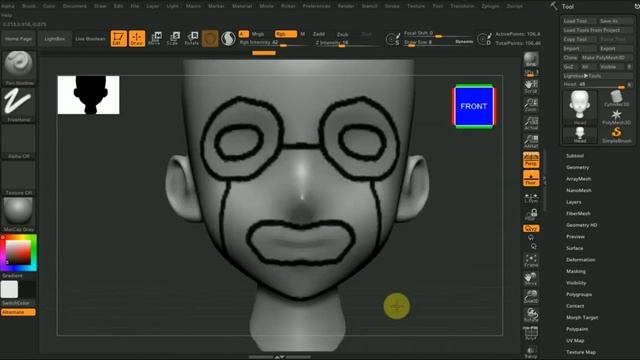Open the MatCap Gray material selector
Screen dimensions: 640x360
point(19,212)
